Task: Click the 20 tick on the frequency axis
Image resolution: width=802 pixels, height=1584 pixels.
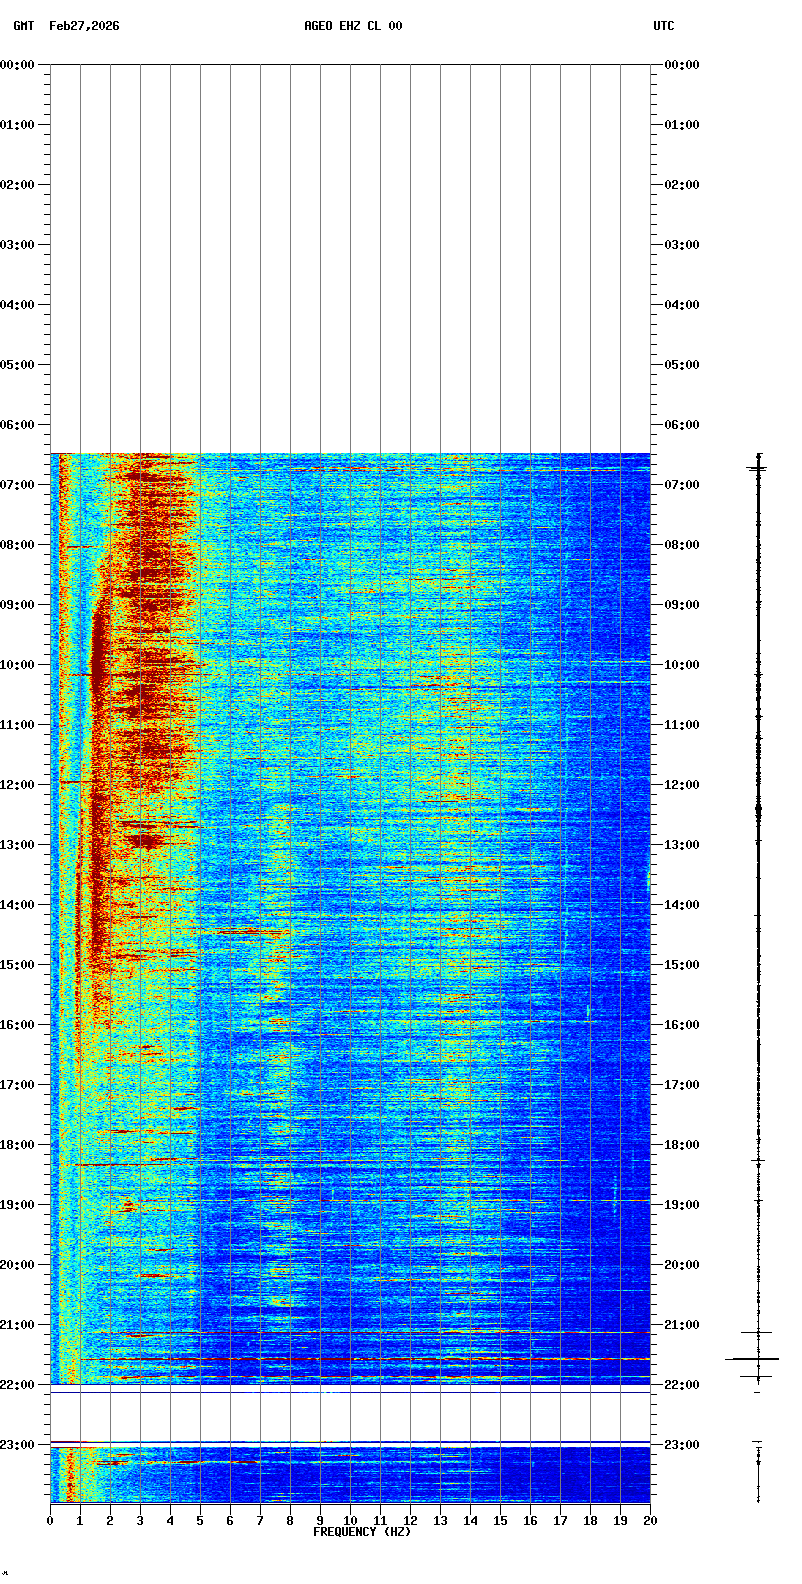Action: click(650, 1521)
